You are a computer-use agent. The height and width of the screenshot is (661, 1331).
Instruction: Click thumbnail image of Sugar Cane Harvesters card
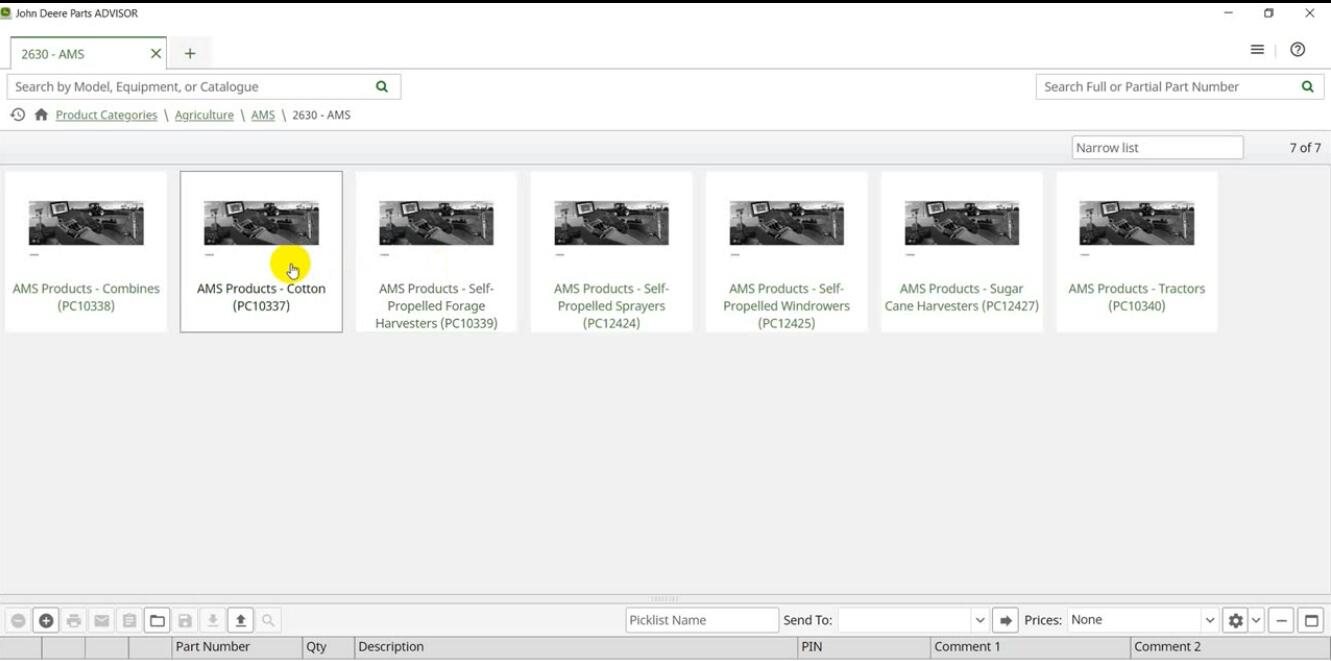click(x=962, y=223)
